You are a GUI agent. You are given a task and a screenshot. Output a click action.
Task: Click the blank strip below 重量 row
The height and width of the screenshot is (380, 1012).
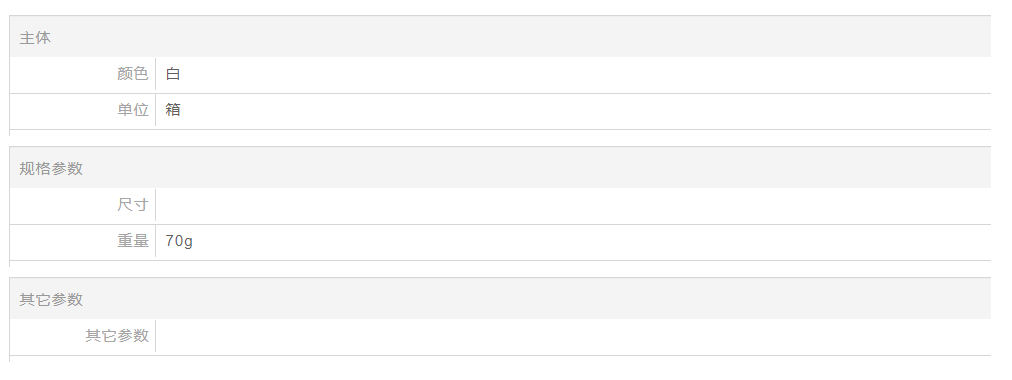[500, 264]
